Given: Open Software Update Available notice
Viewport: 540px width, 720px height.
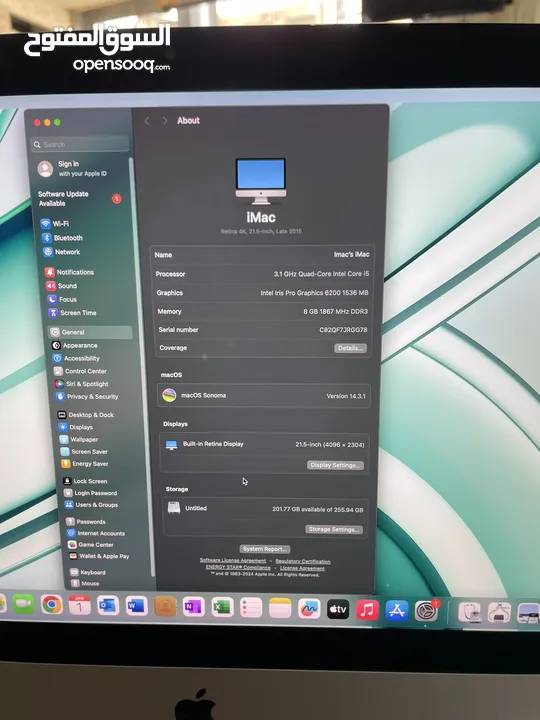Looking at the screenshot, I should 79,198.
